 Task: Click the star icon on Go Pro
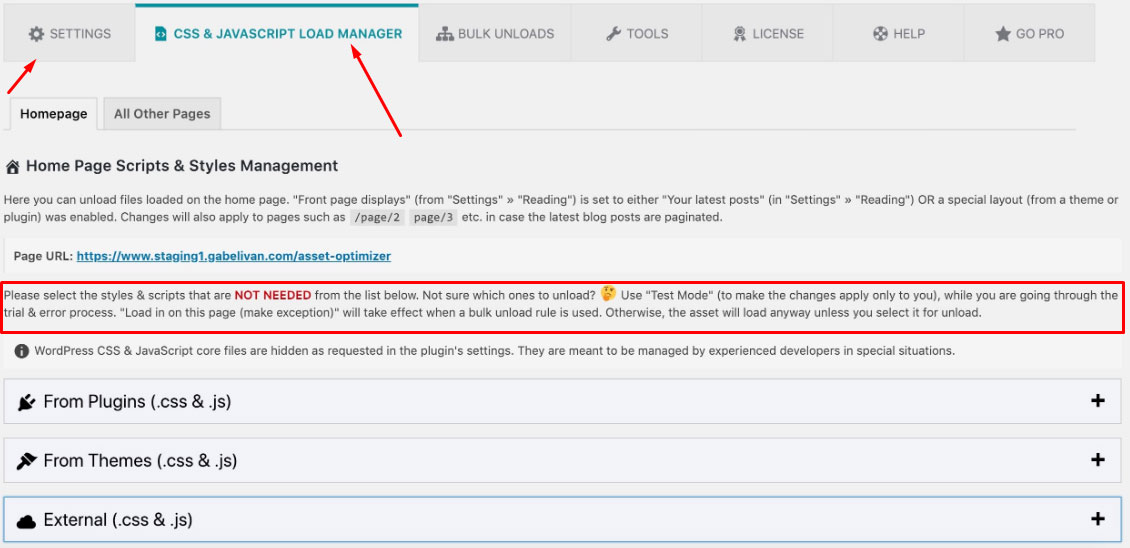1002,34
